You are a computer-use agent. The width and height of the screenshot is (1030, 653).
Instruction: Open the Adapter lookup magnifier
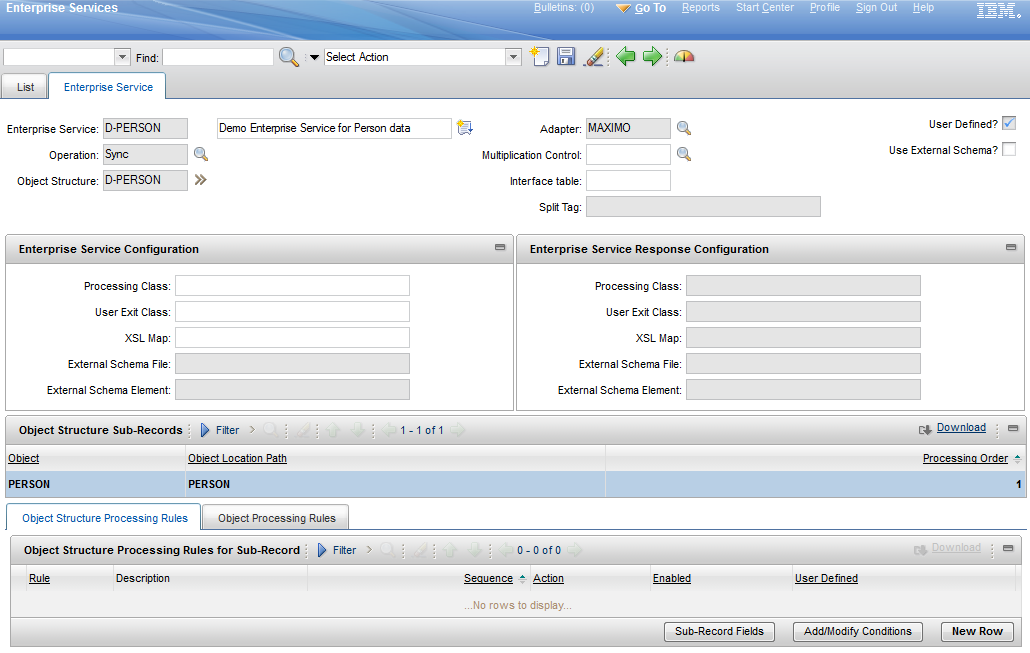coord(684,128)
